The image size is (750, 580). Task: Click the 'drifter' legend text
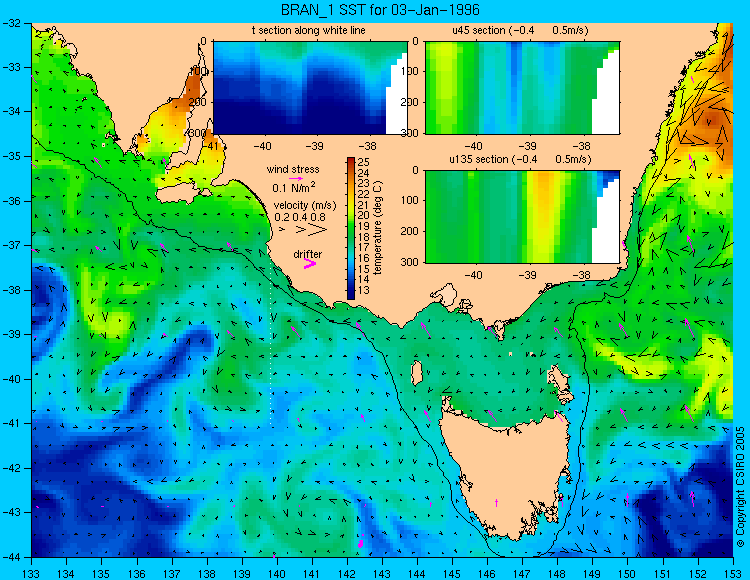(308, 254)
